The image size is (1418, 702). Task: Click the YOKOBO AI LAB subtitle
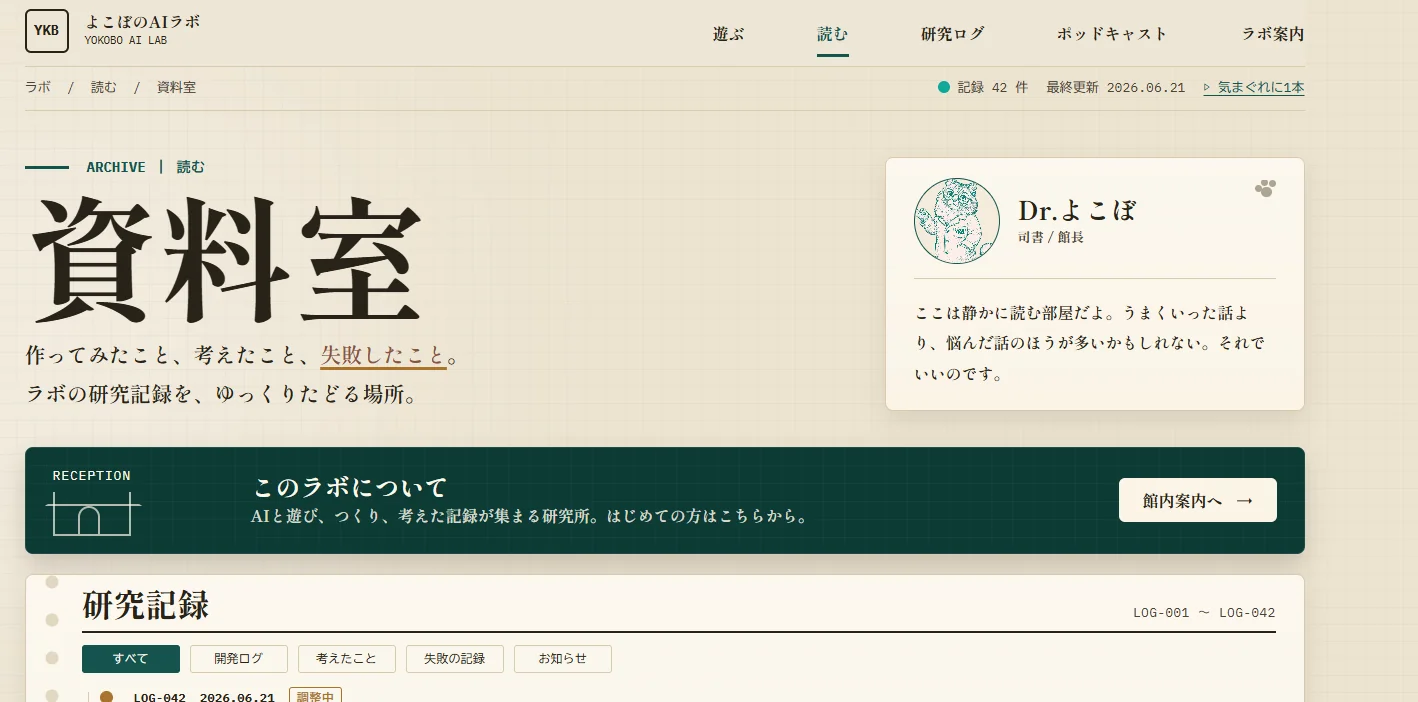point(126,41)
